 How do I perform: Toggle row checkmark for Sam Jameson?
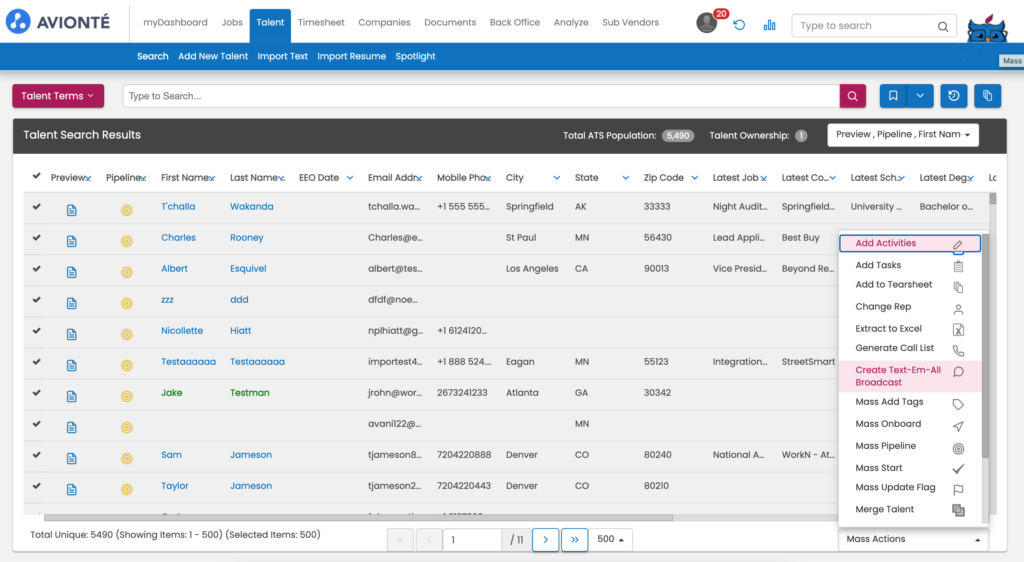click(x=37, y=455)
